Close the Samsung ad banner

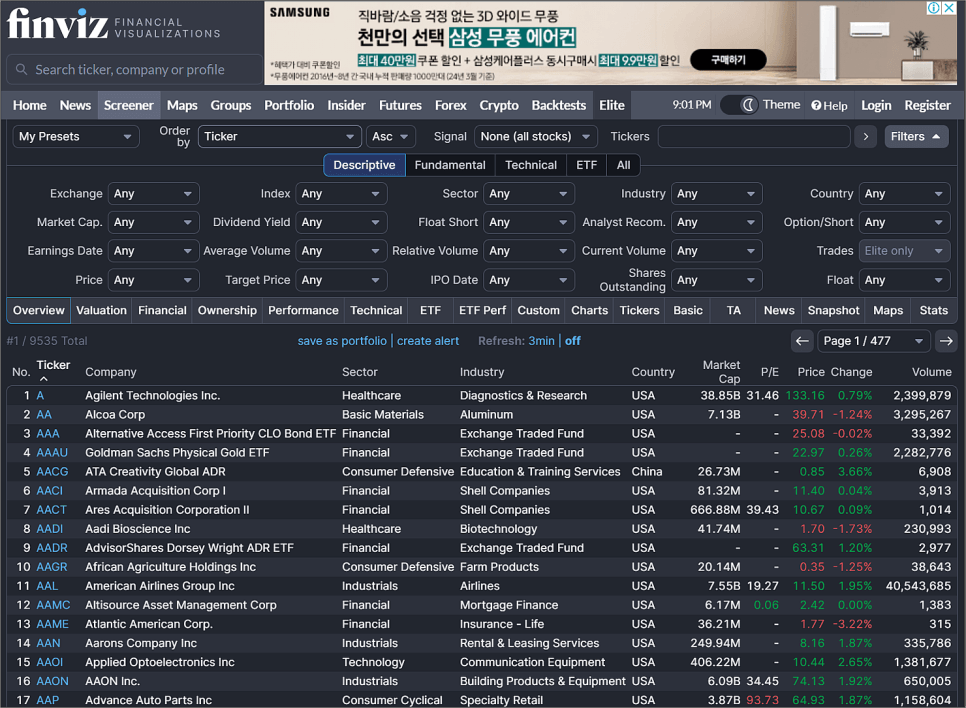(949, 7)
